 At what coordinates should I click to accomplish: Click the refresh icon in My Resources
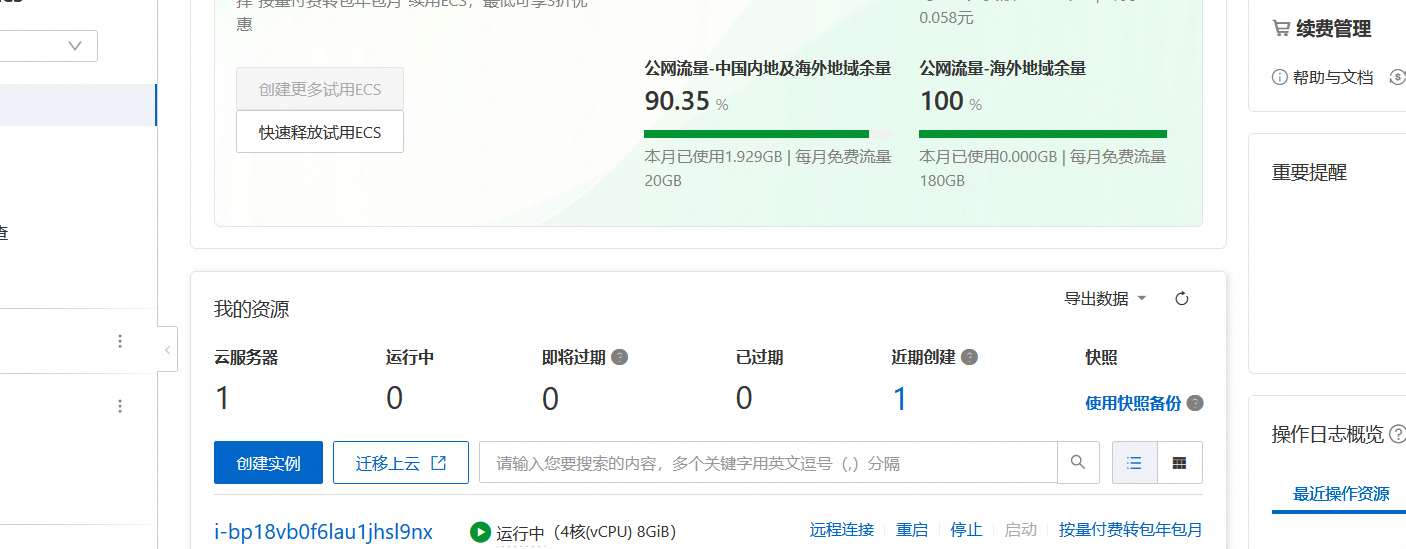click(x=1182, y=299)
